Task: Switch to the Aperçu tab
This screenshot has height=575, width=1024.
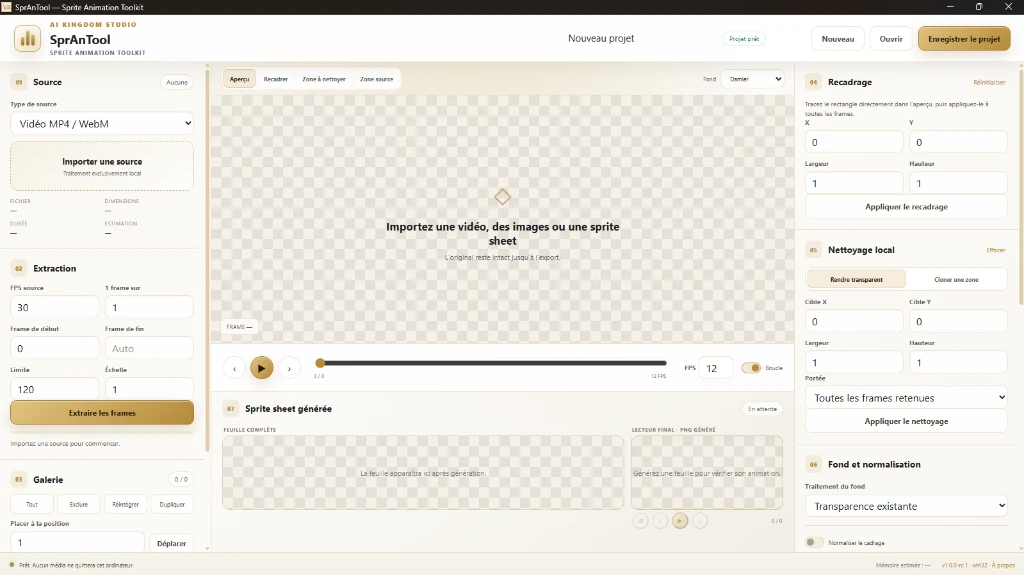Action: (x=240, y=79)
